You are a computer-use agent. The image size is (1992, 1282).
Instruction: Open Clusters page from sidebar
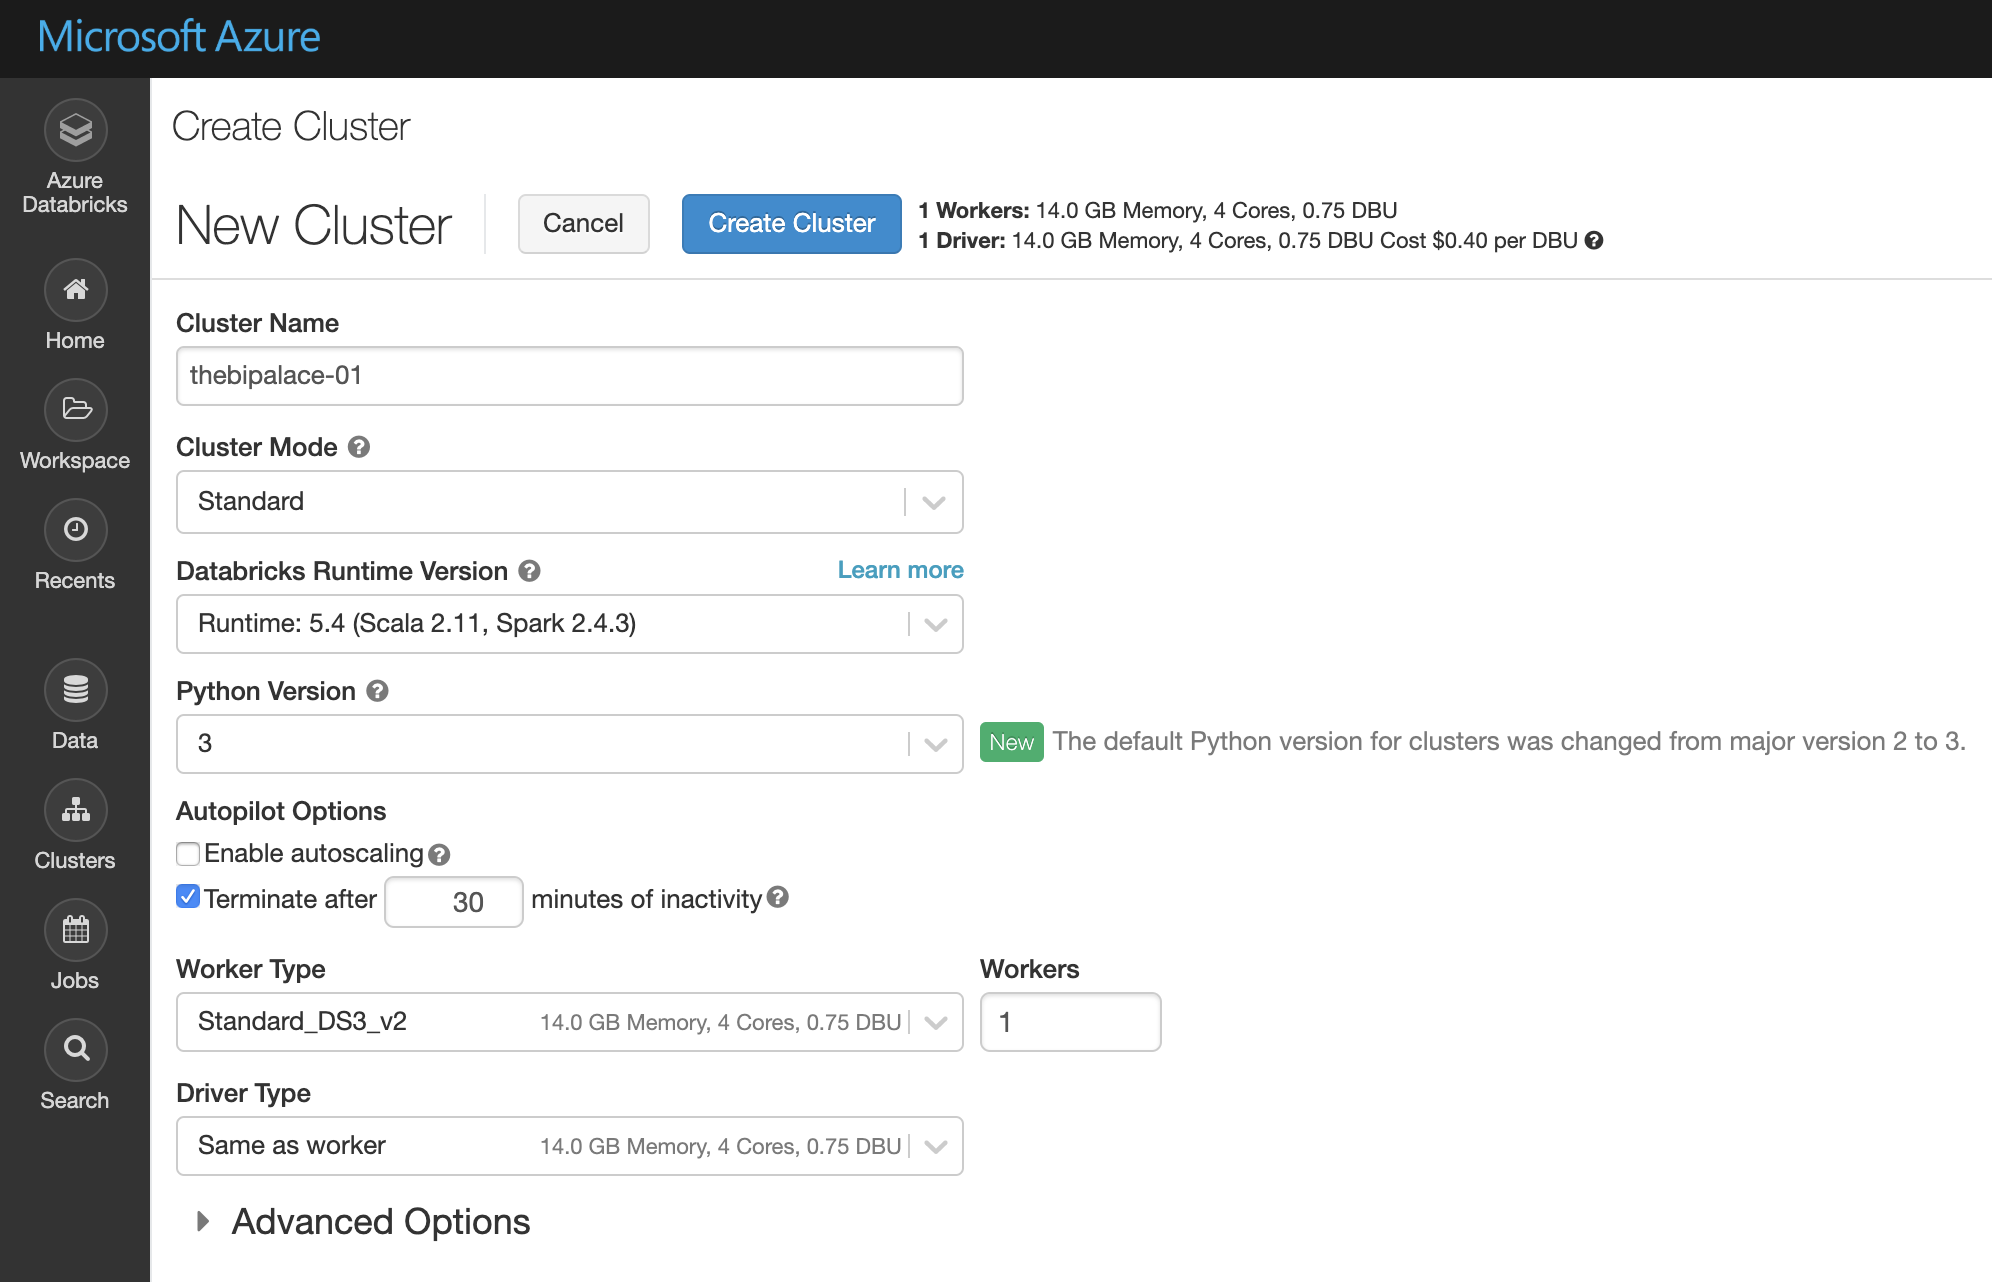point(75,810)
